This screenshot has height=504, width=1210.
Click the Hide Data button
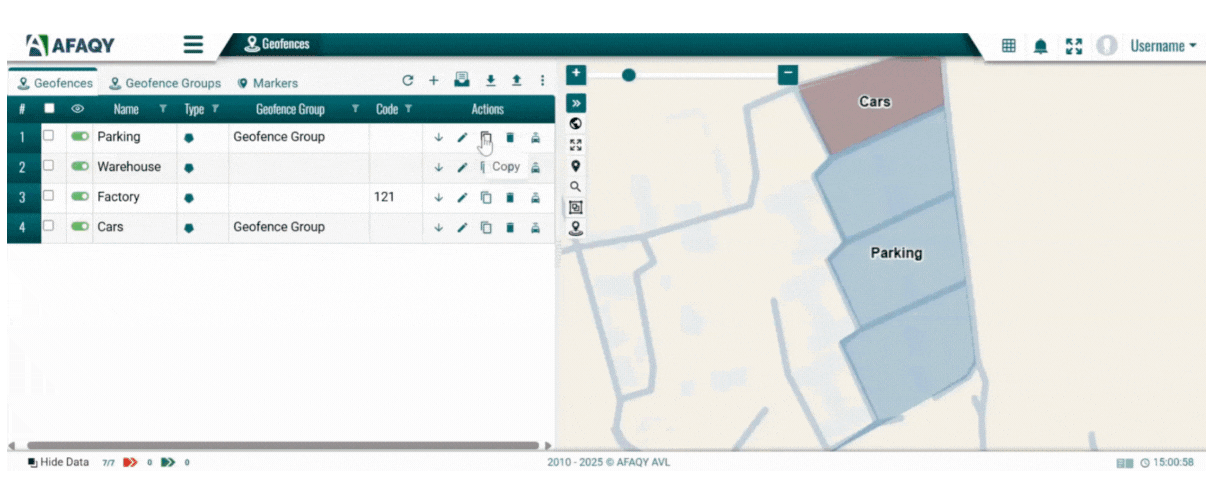[x=58, y=462]
